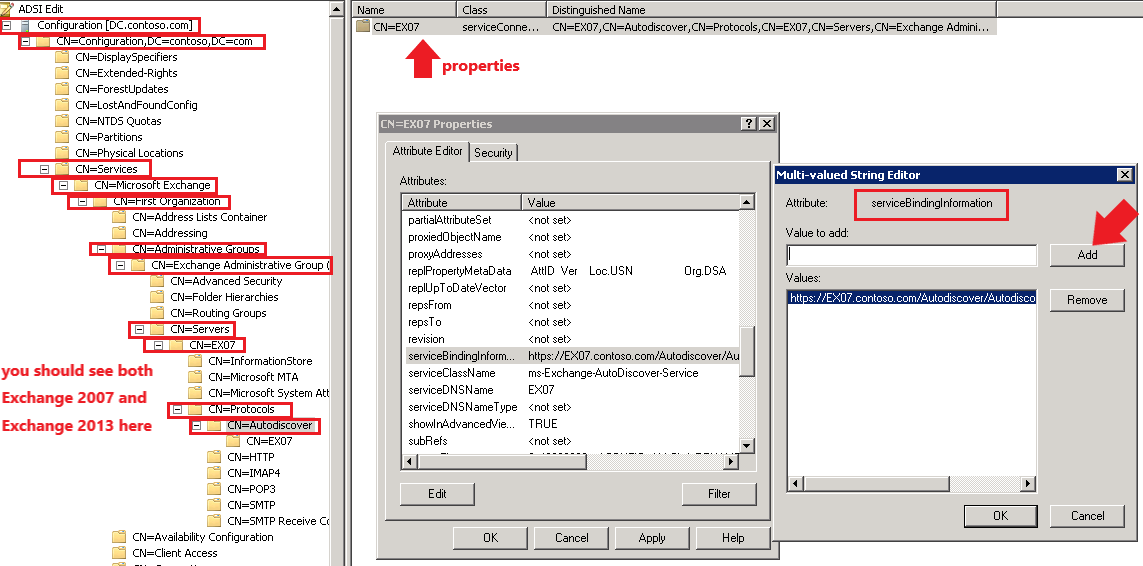Collapse the CN=Autodiscover tree node
The width and height of the screenshot is (1143, 566).
coord(196,425)
